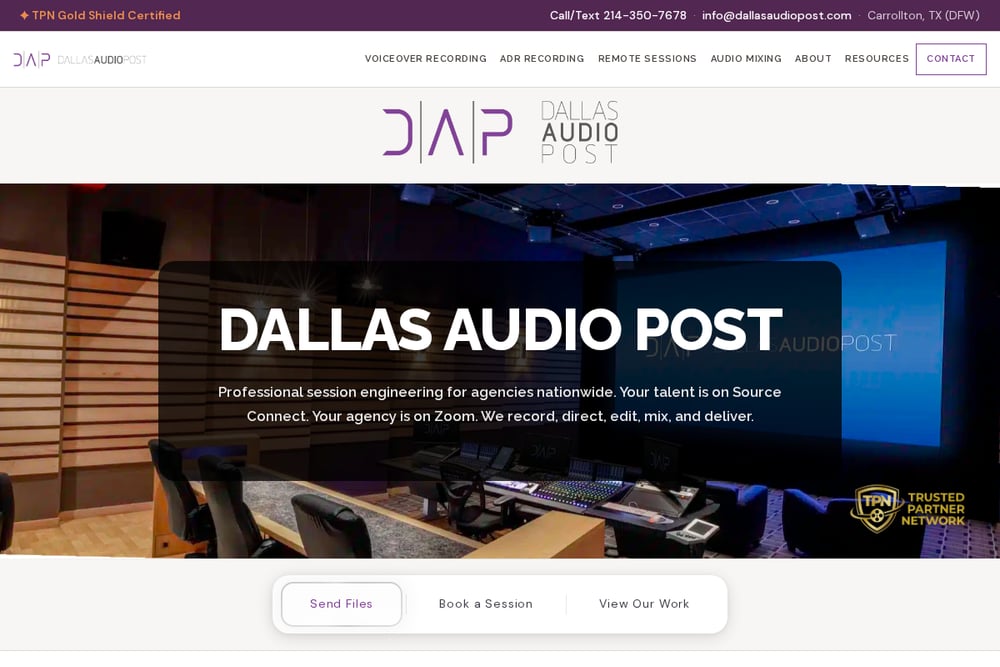Go to Remote Sessions page
The height and width of the screenshot is (667, 1000).
(x=647, y=59)
